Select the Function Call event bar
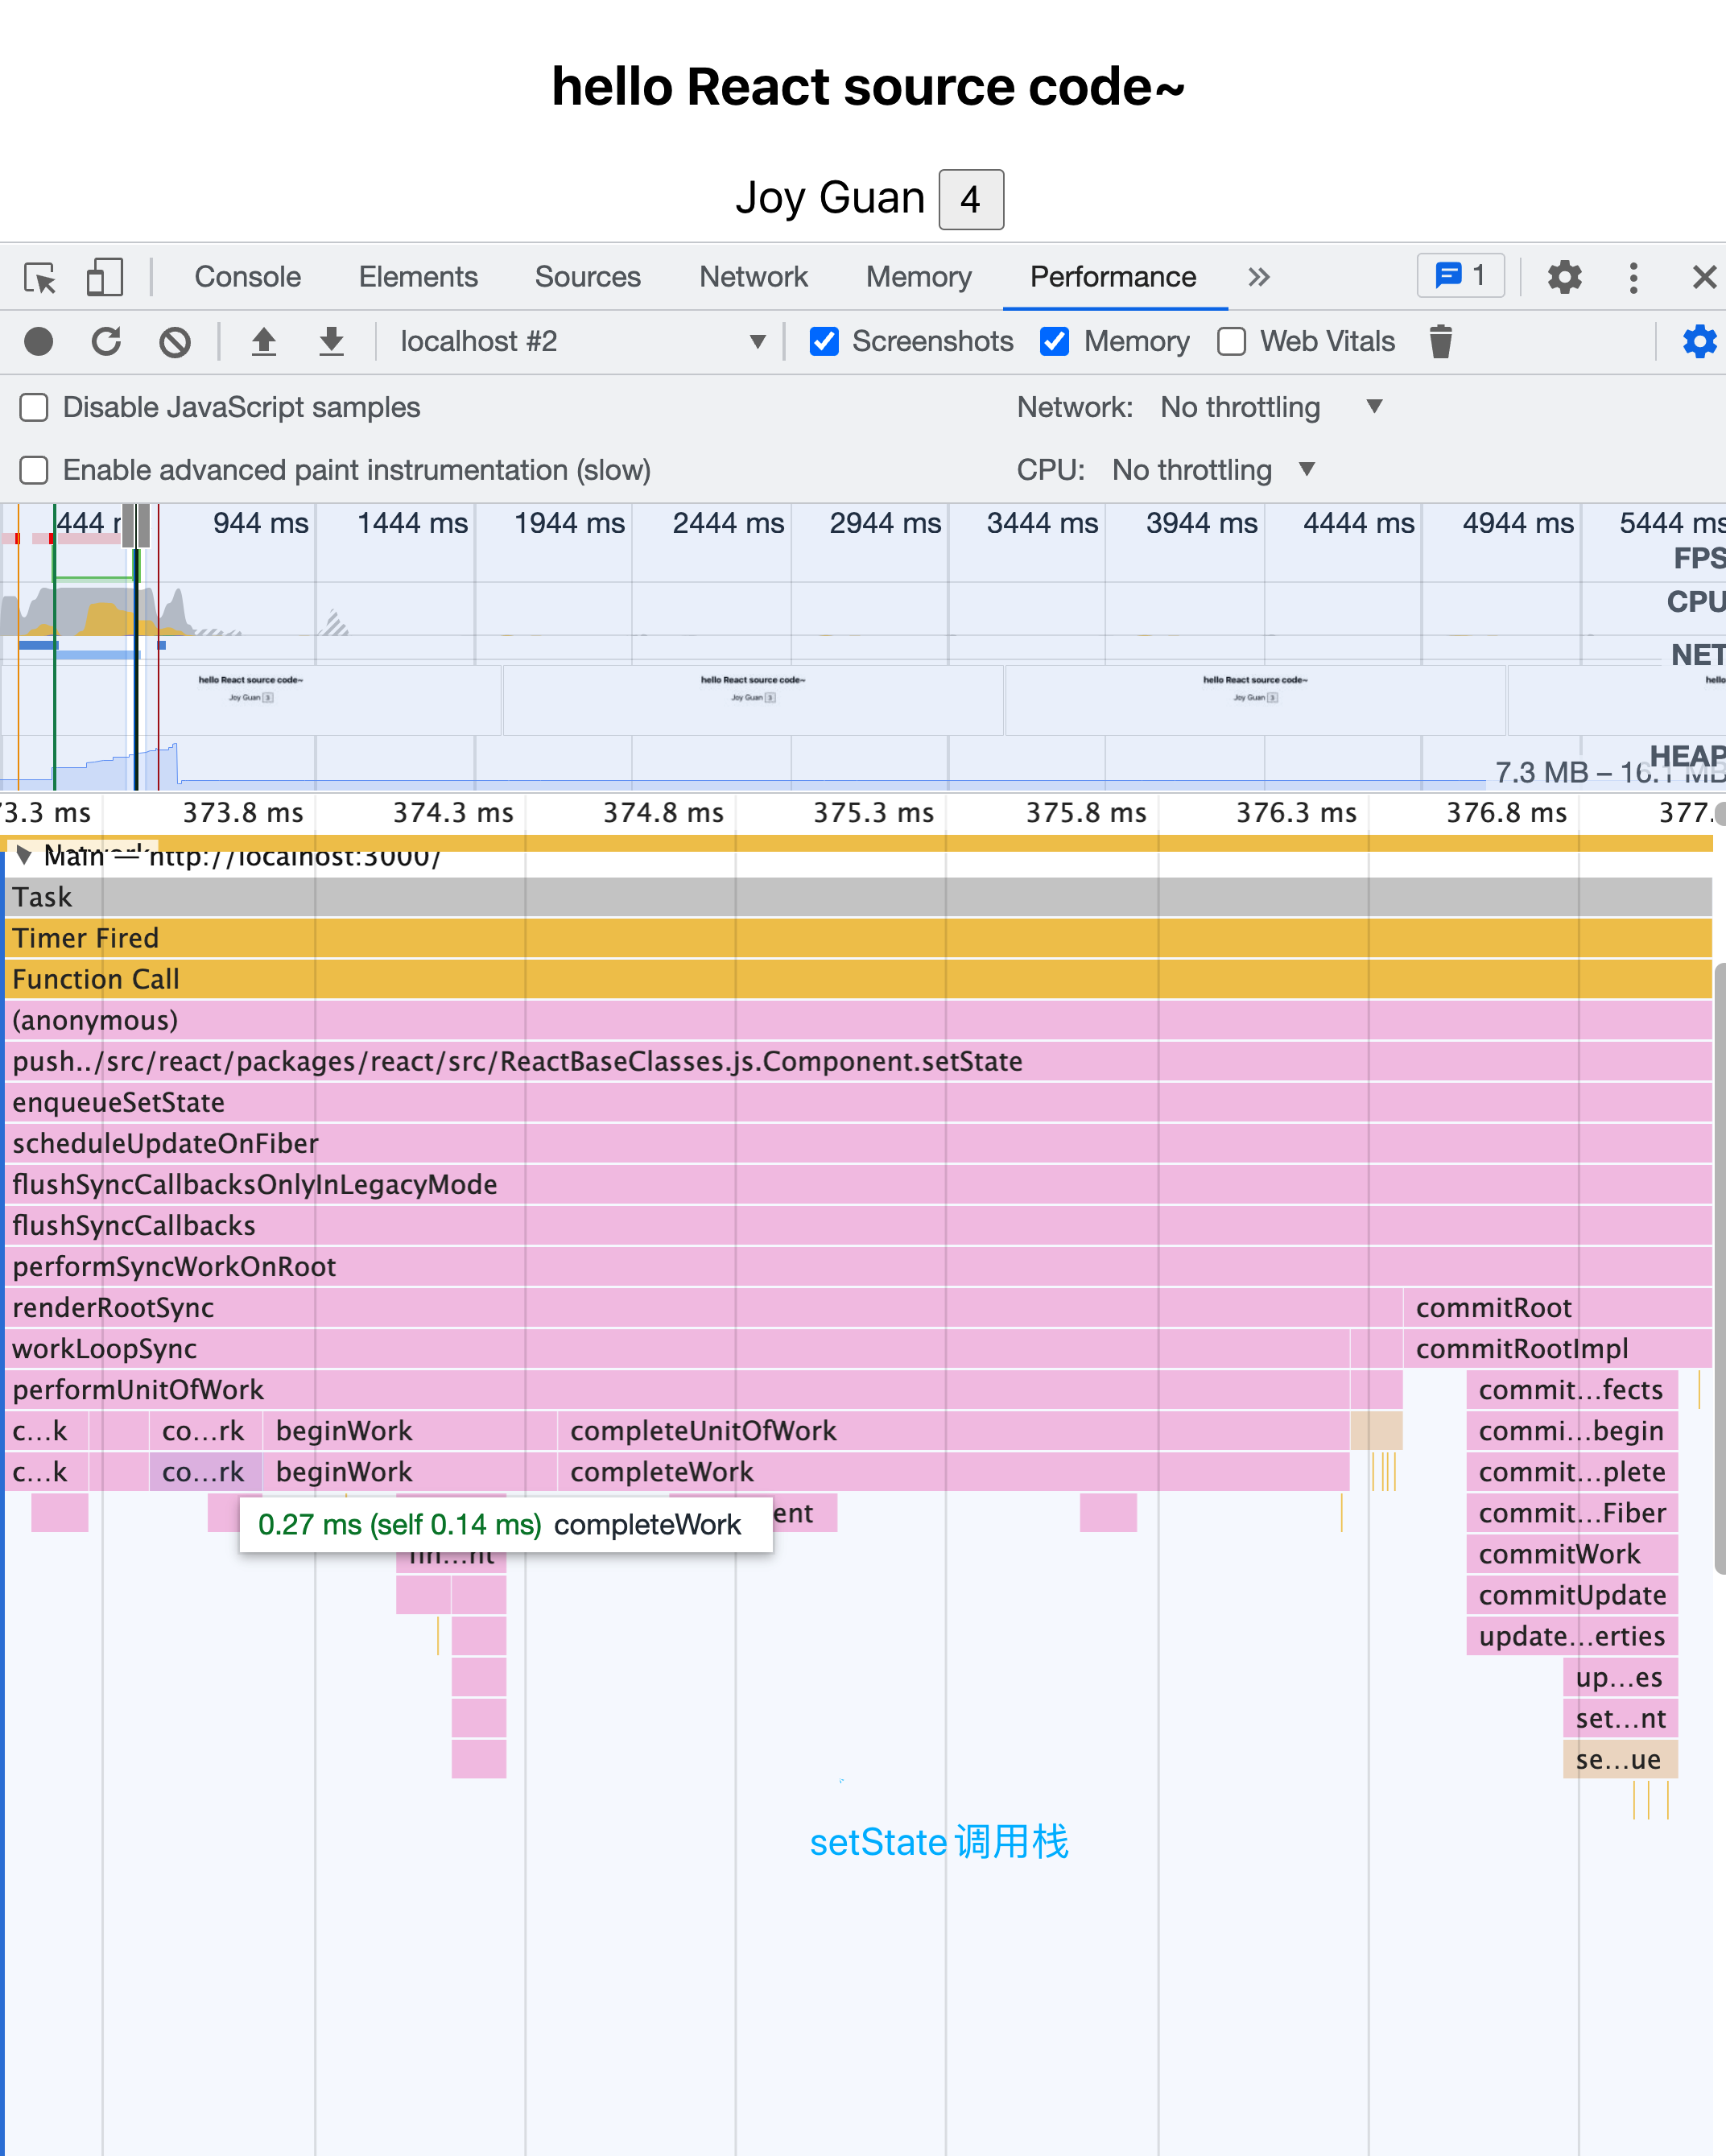The height and width of the screenshot is (2156, 1726). pos(859,979)
